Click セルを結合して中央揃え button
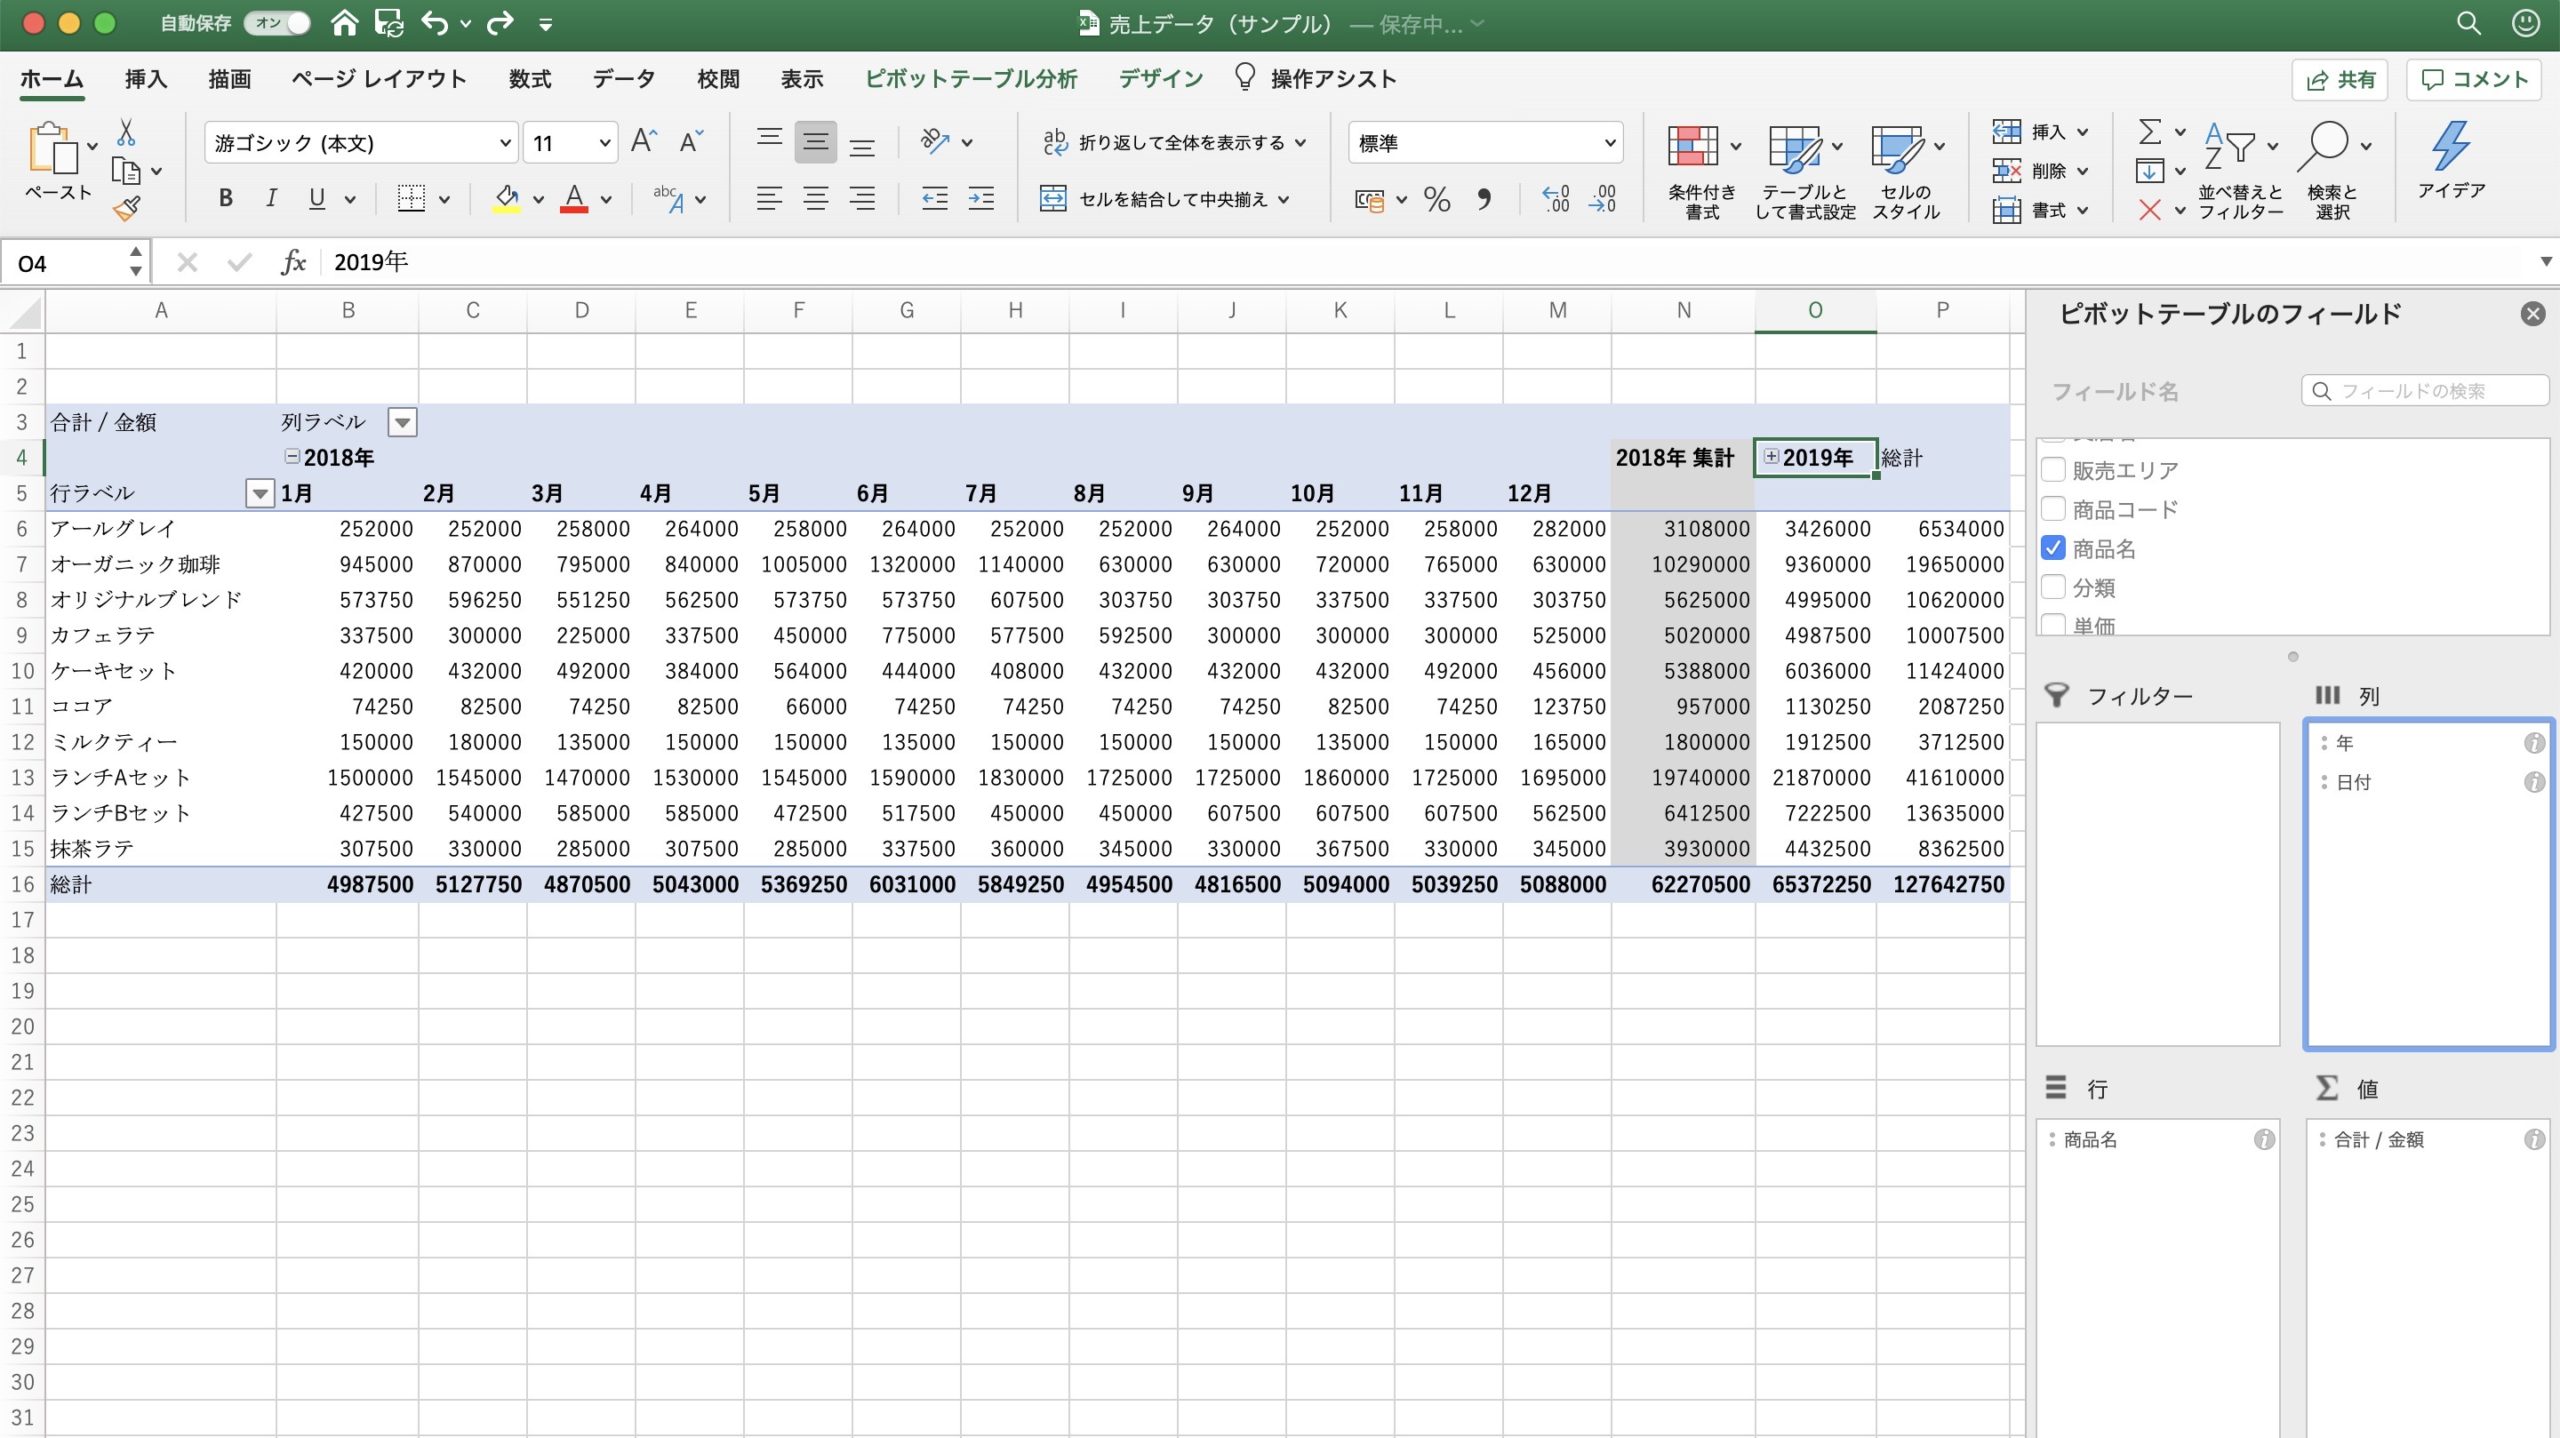Screen dimensions: 2560x1438 click(x=1164, y=199)
